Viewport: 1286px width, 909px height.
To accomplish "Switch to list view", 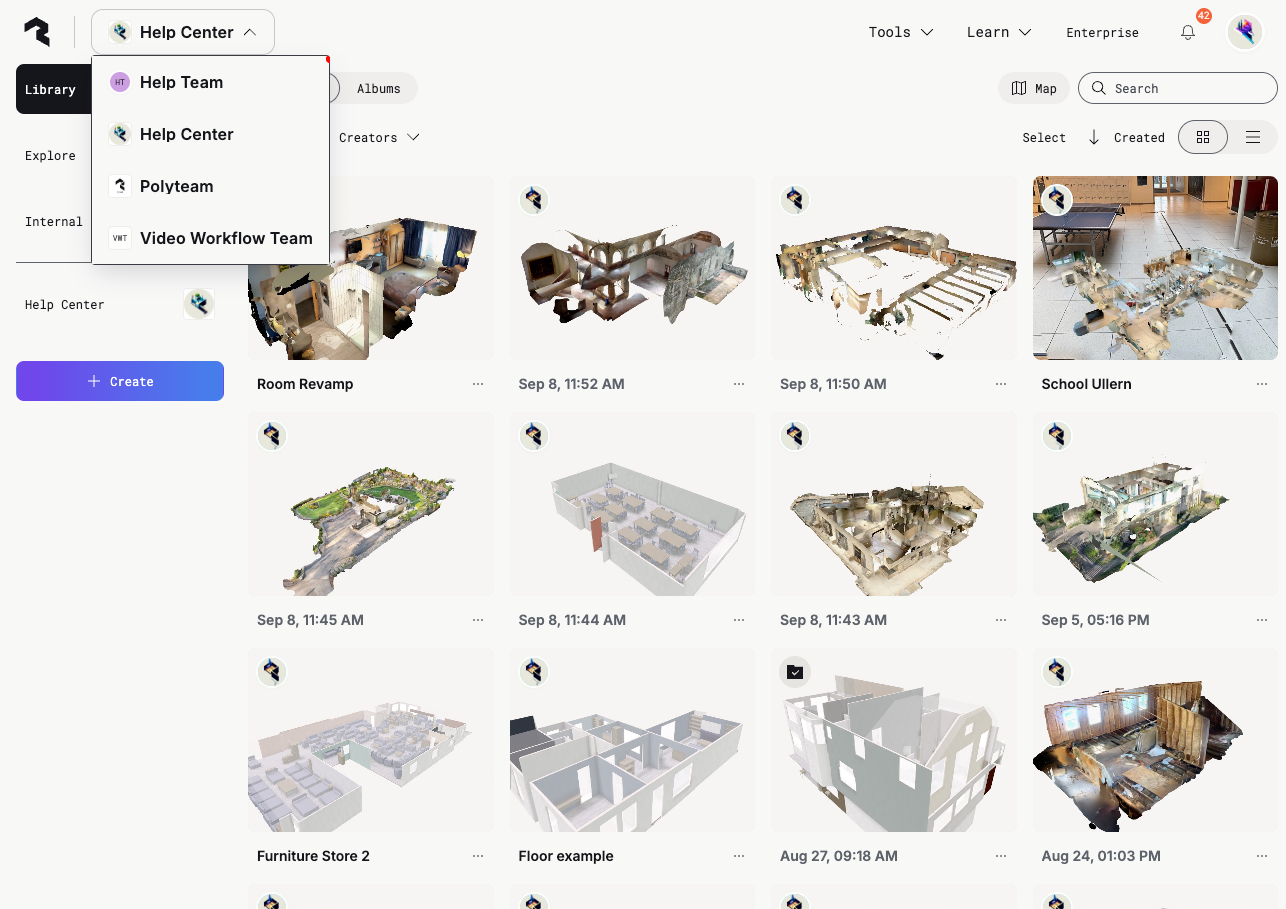I will (x=1252, y=138).
